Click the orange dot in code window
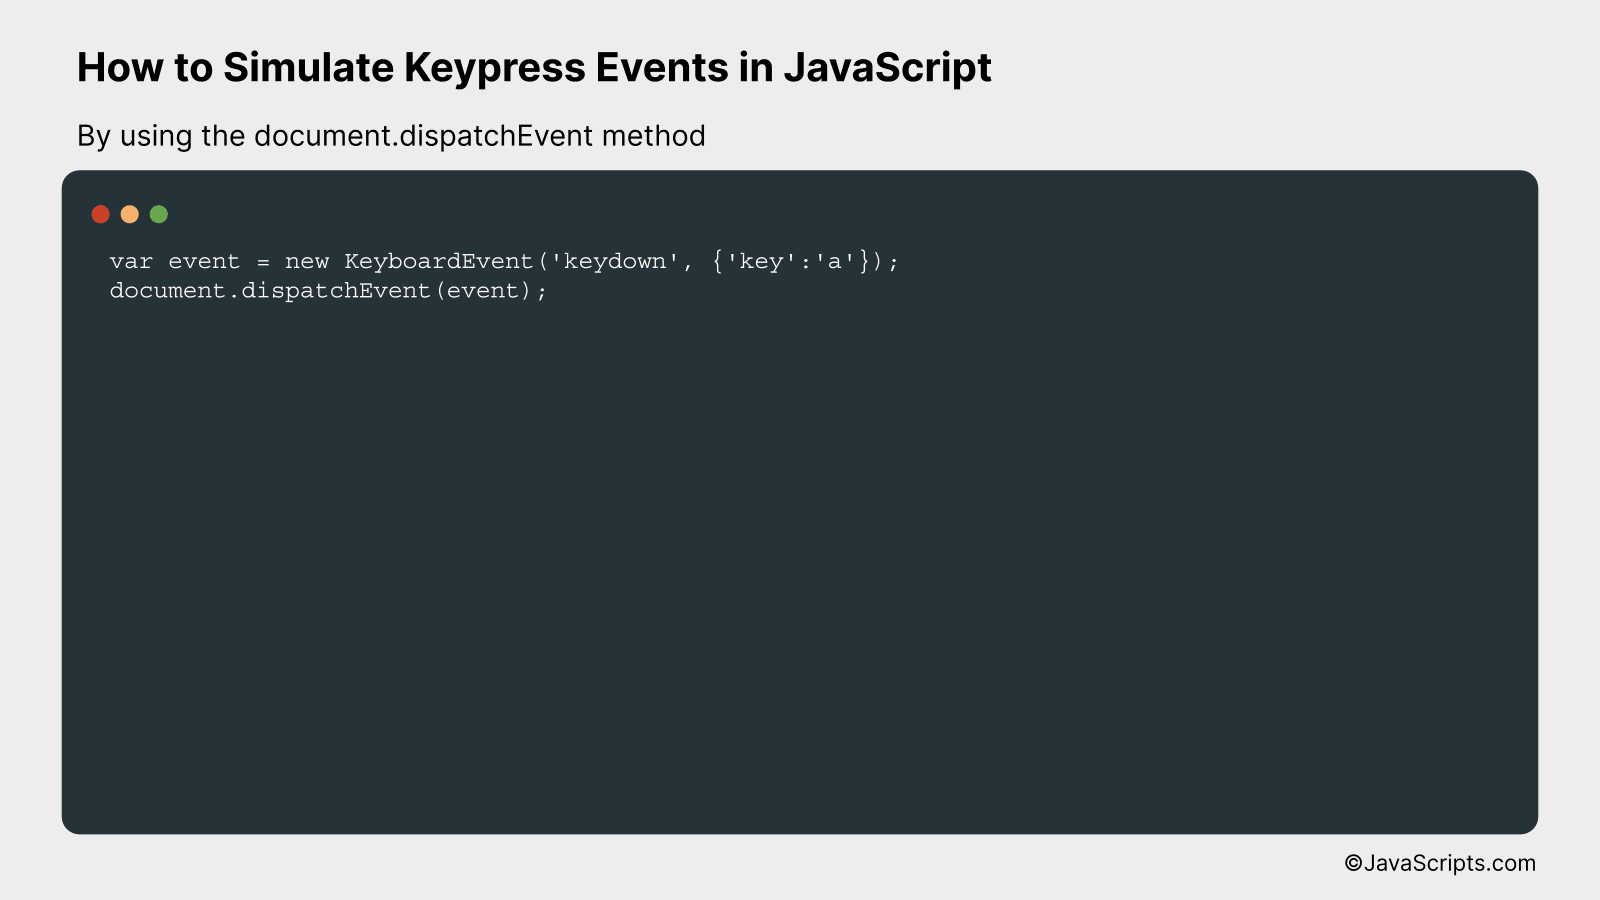Viewport: 1600px width, 900px height. (129, 214)
